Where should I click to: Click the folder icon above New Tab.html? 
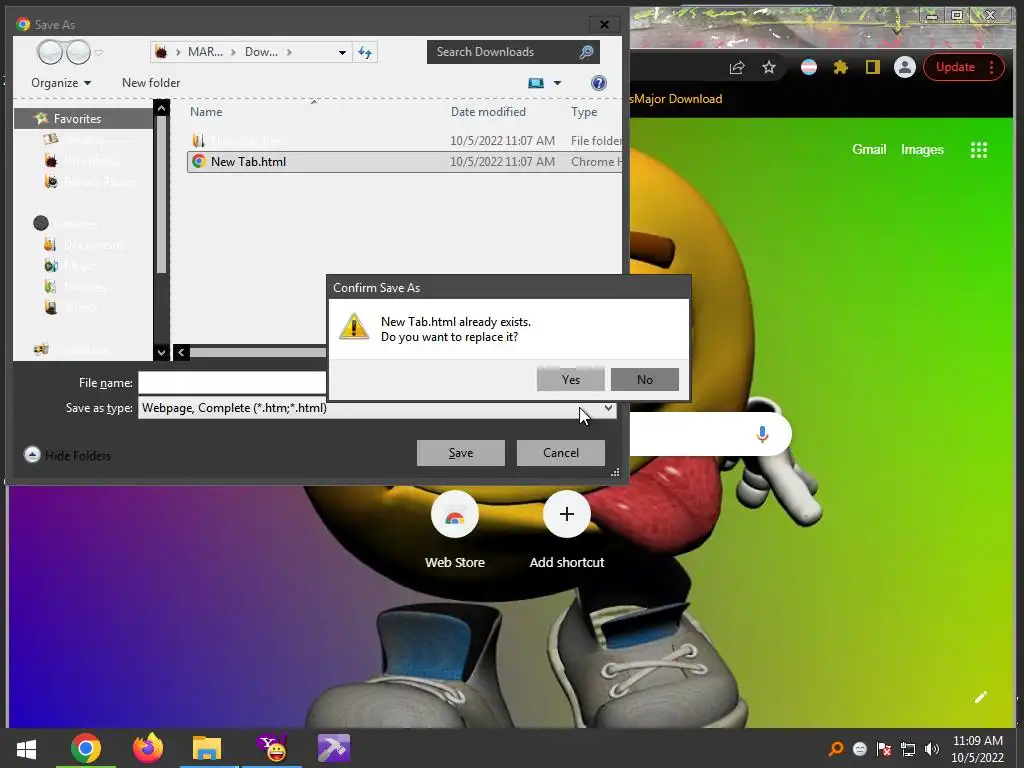pos(199,140)
